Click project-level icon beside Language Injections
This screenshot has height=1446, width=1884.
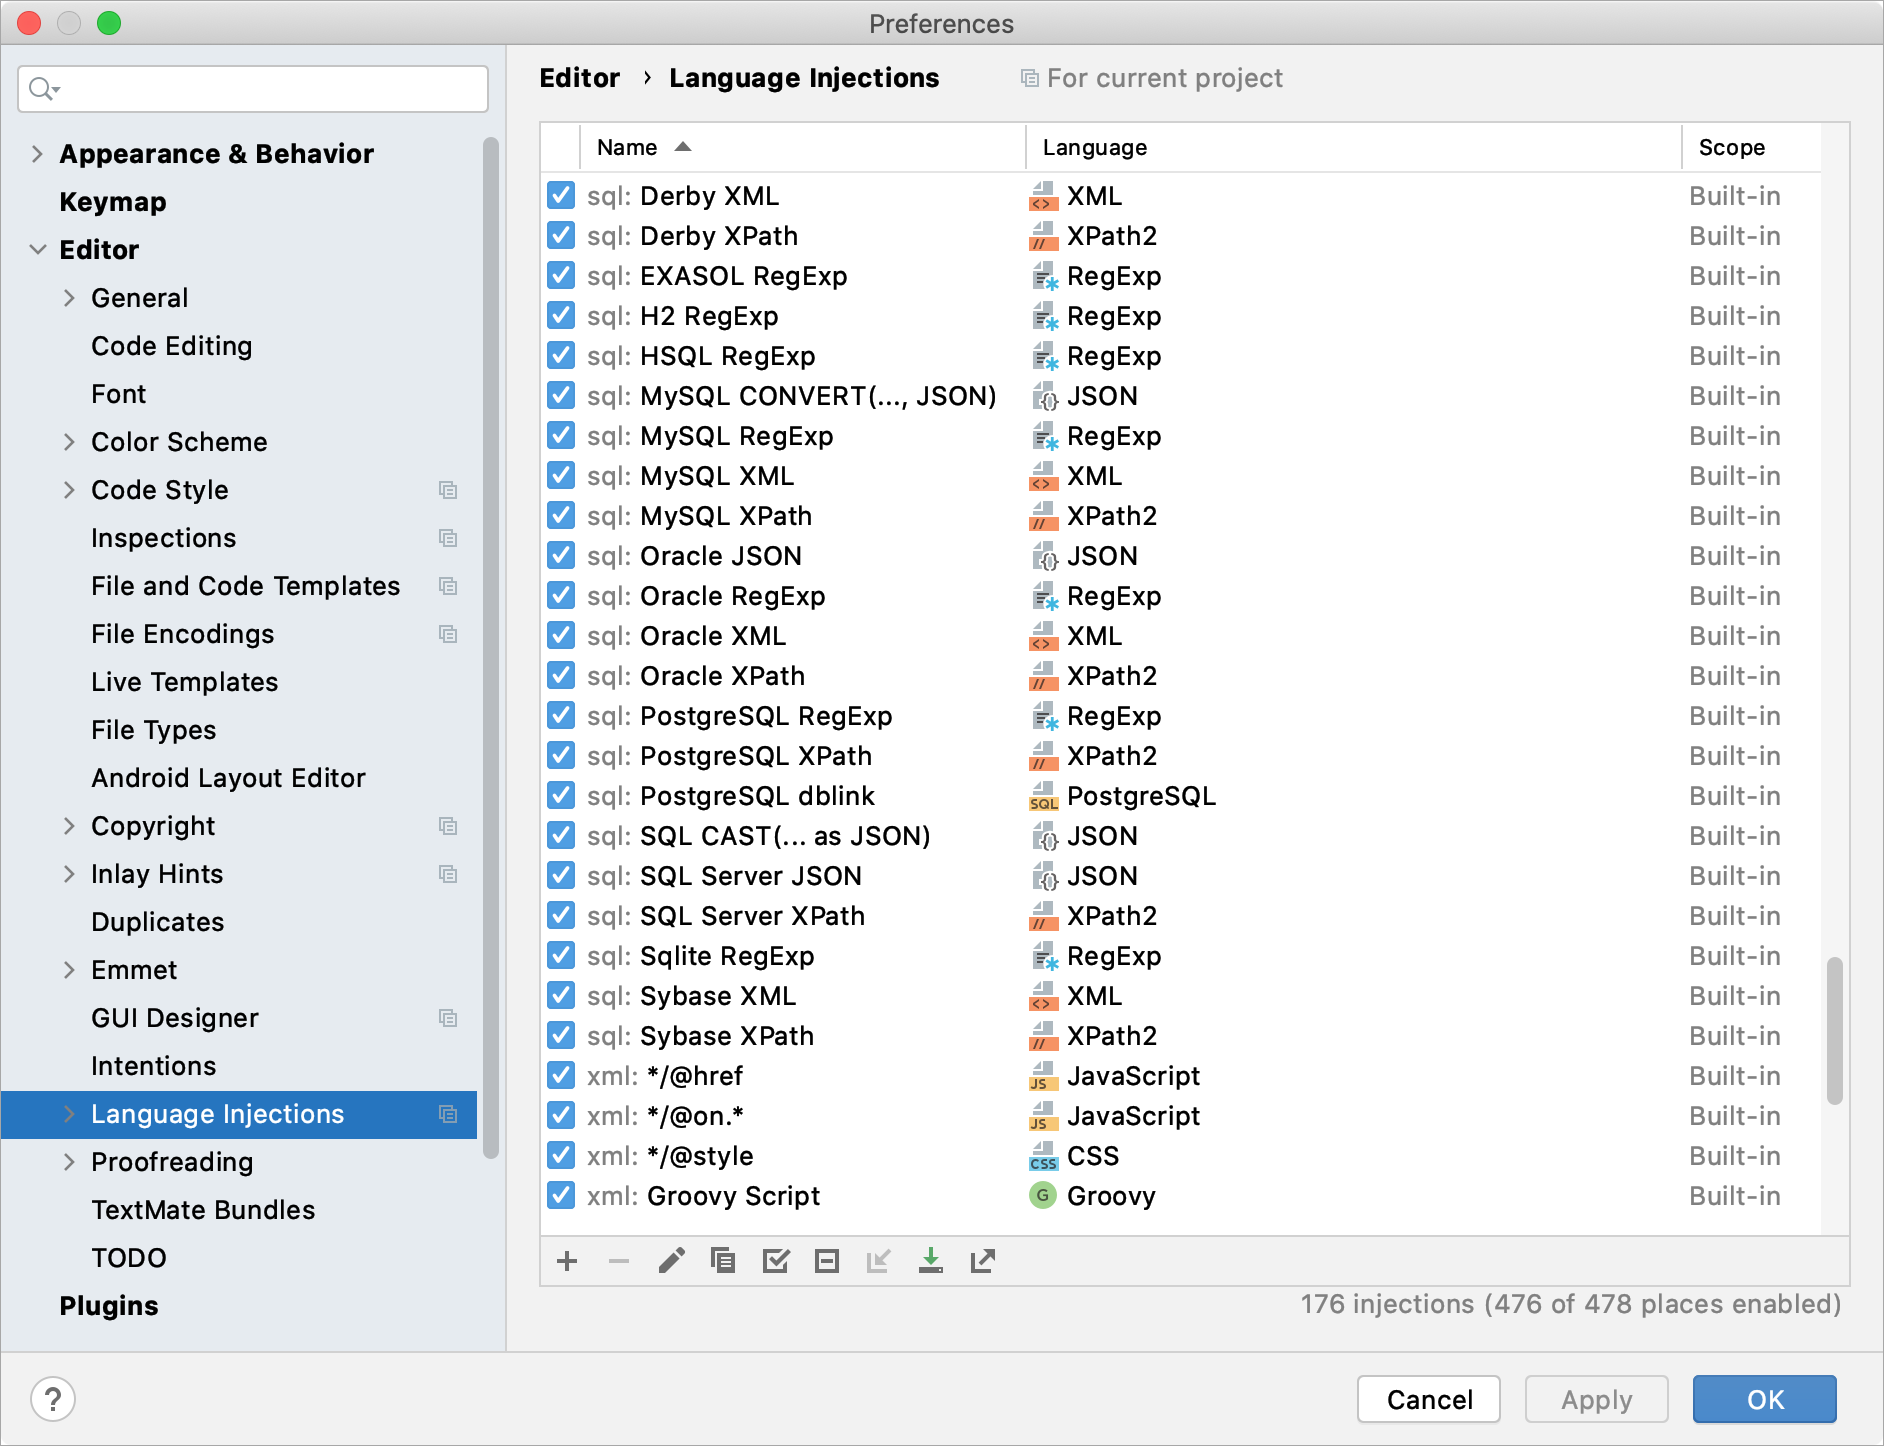(x=448, y=1114)
